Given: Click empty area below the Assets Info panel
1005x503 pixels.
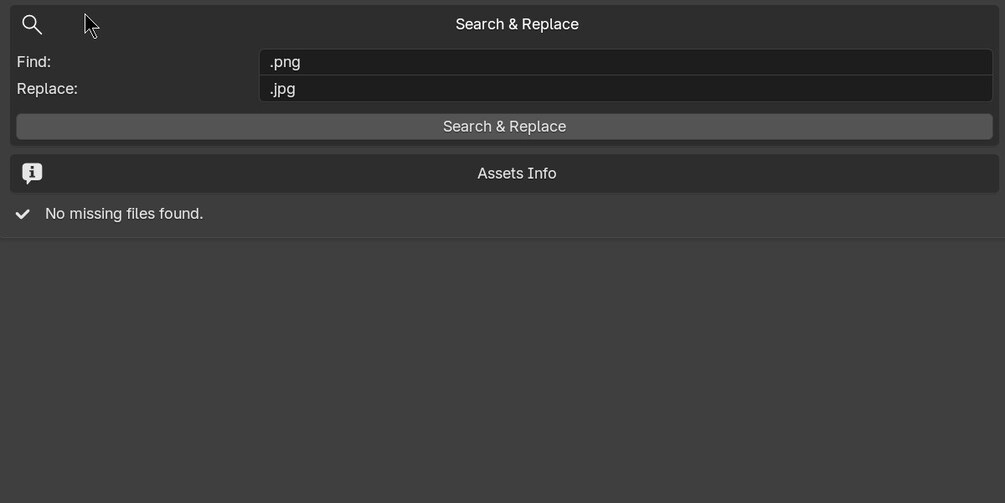Looking at the screenshot, I should [x=502, y=370].
